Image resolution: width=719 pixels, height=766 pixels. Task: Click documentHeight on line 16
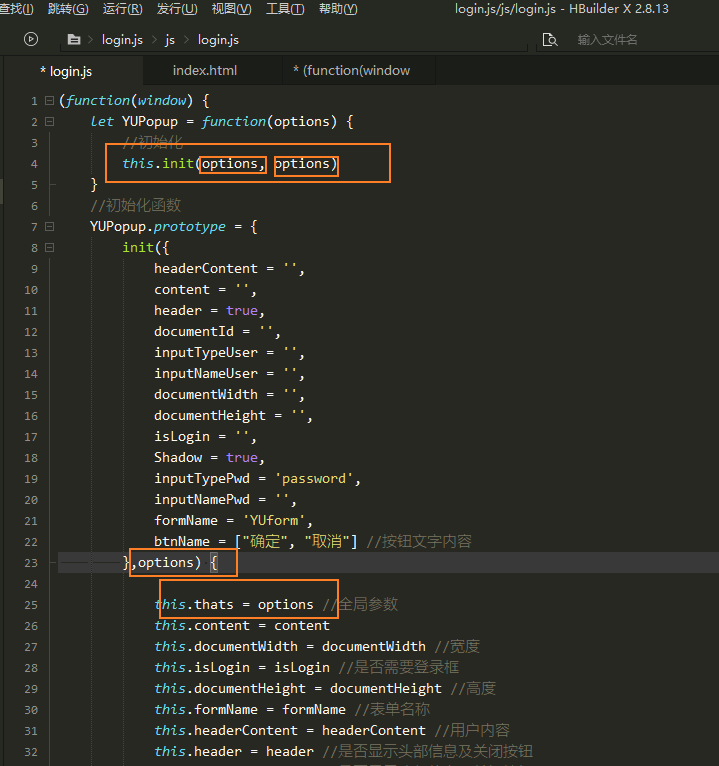point(210,416)
